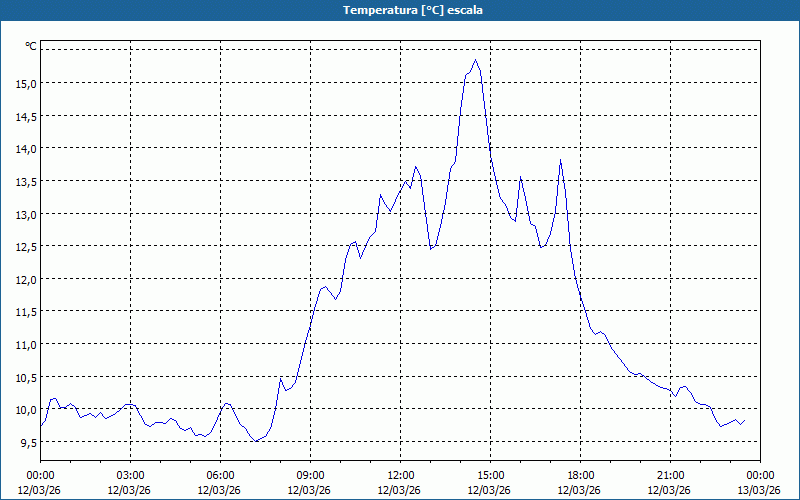Click the °C unit label above the y-axis

point(31,46)
